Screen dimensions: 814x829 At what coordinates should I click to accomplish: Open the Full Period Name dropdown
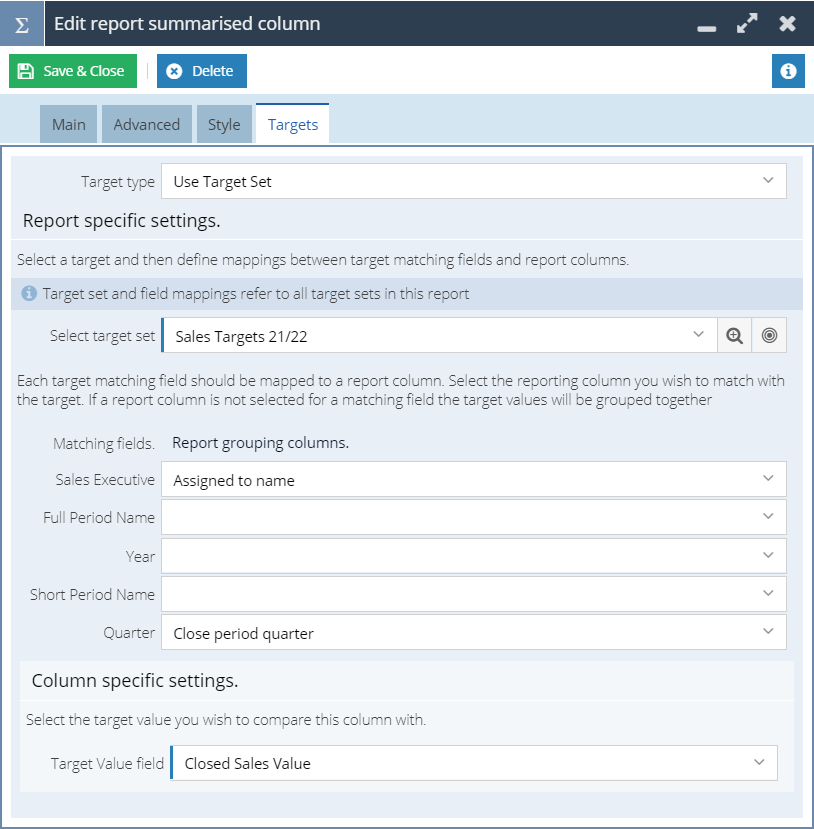[x=474, y=517]
